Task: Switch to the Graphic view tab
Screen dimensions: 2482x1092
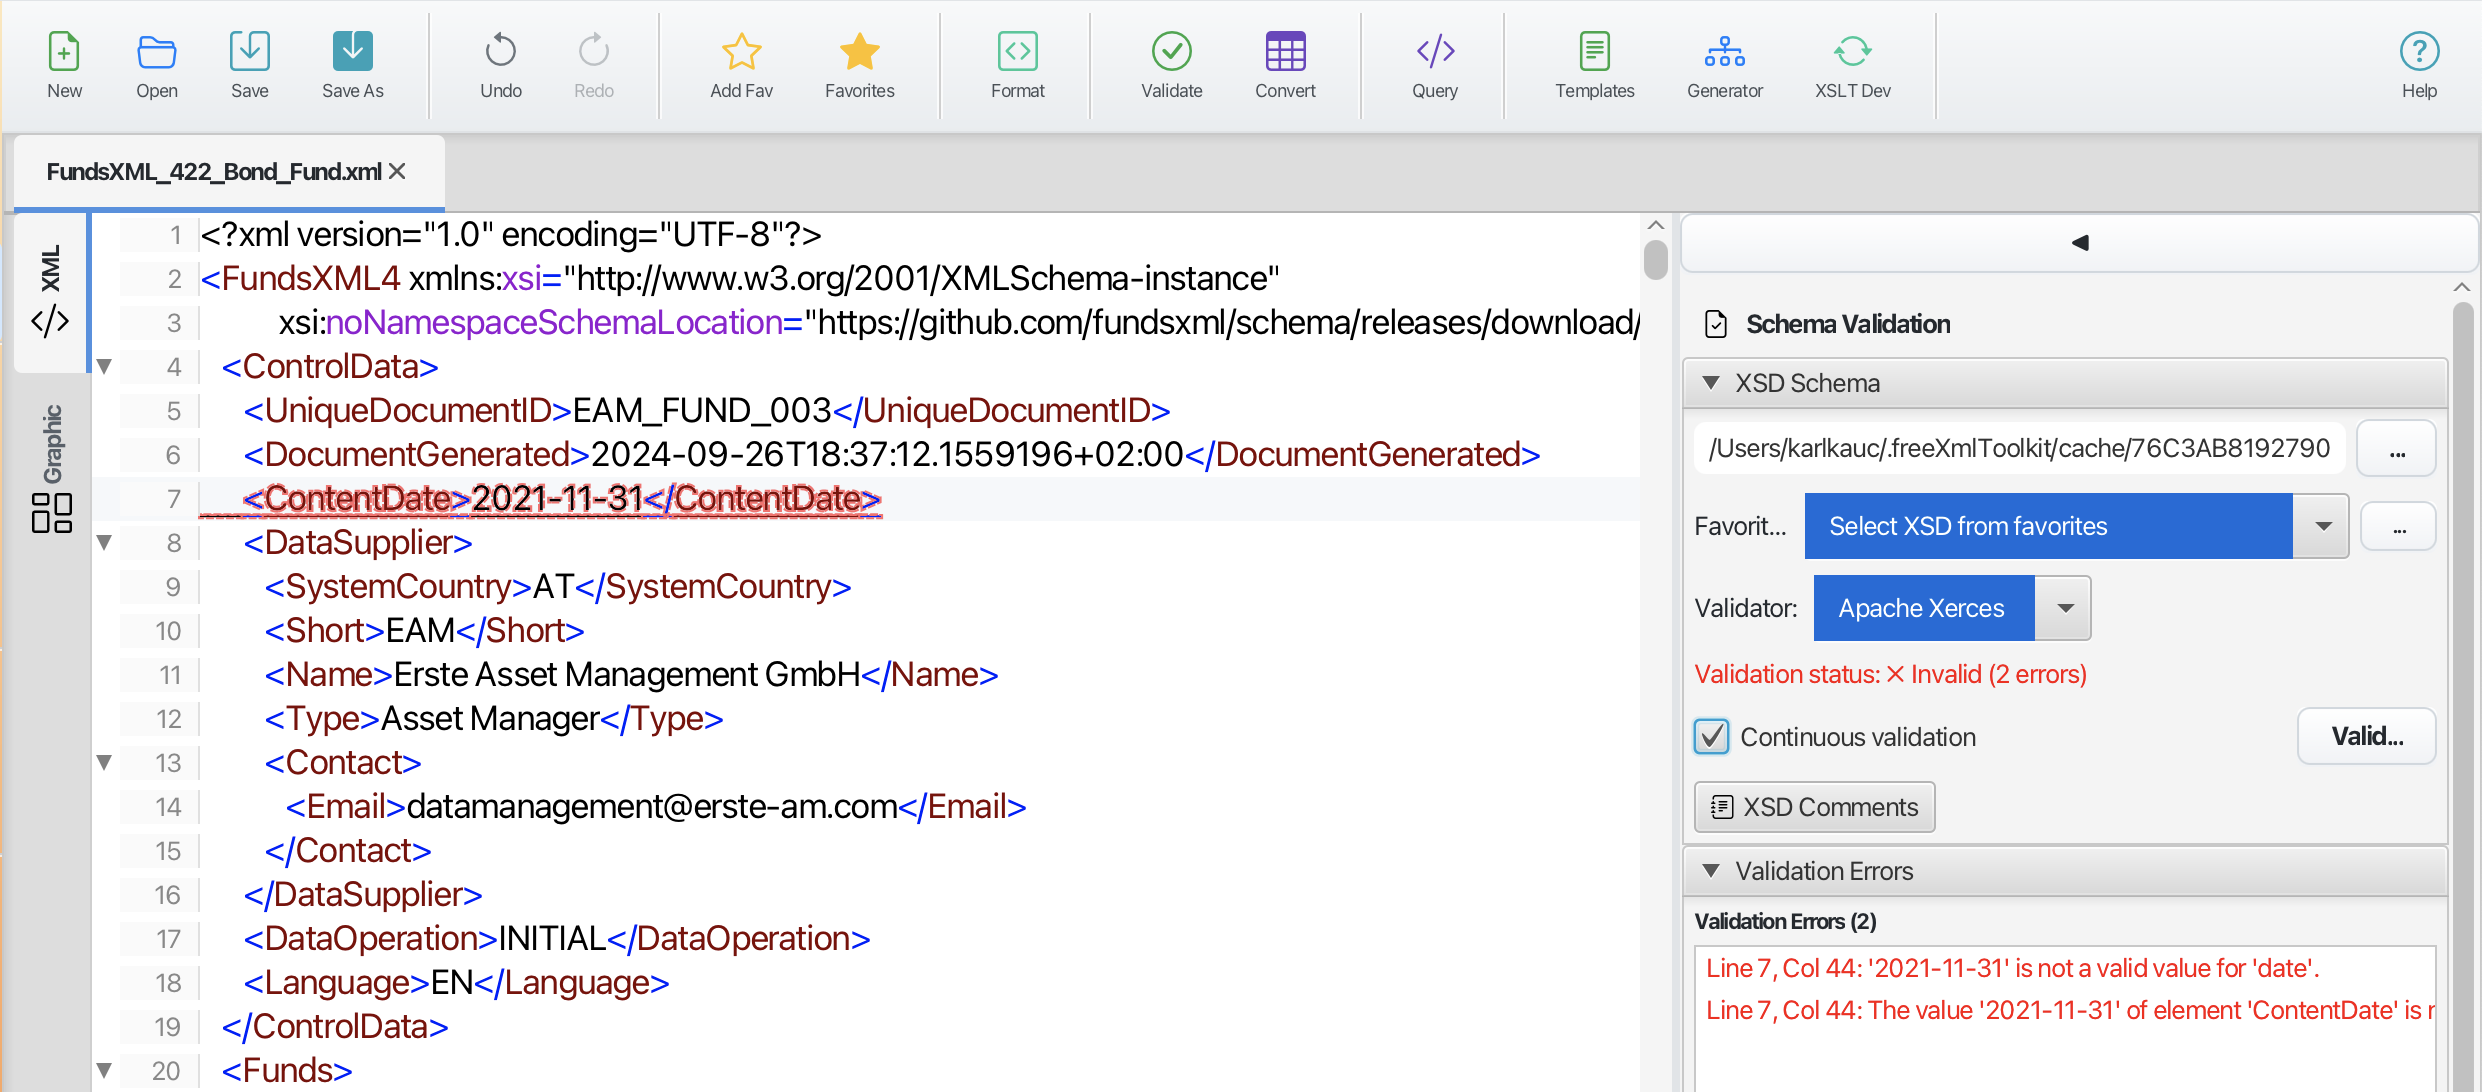Action: (x=52, y=465)
